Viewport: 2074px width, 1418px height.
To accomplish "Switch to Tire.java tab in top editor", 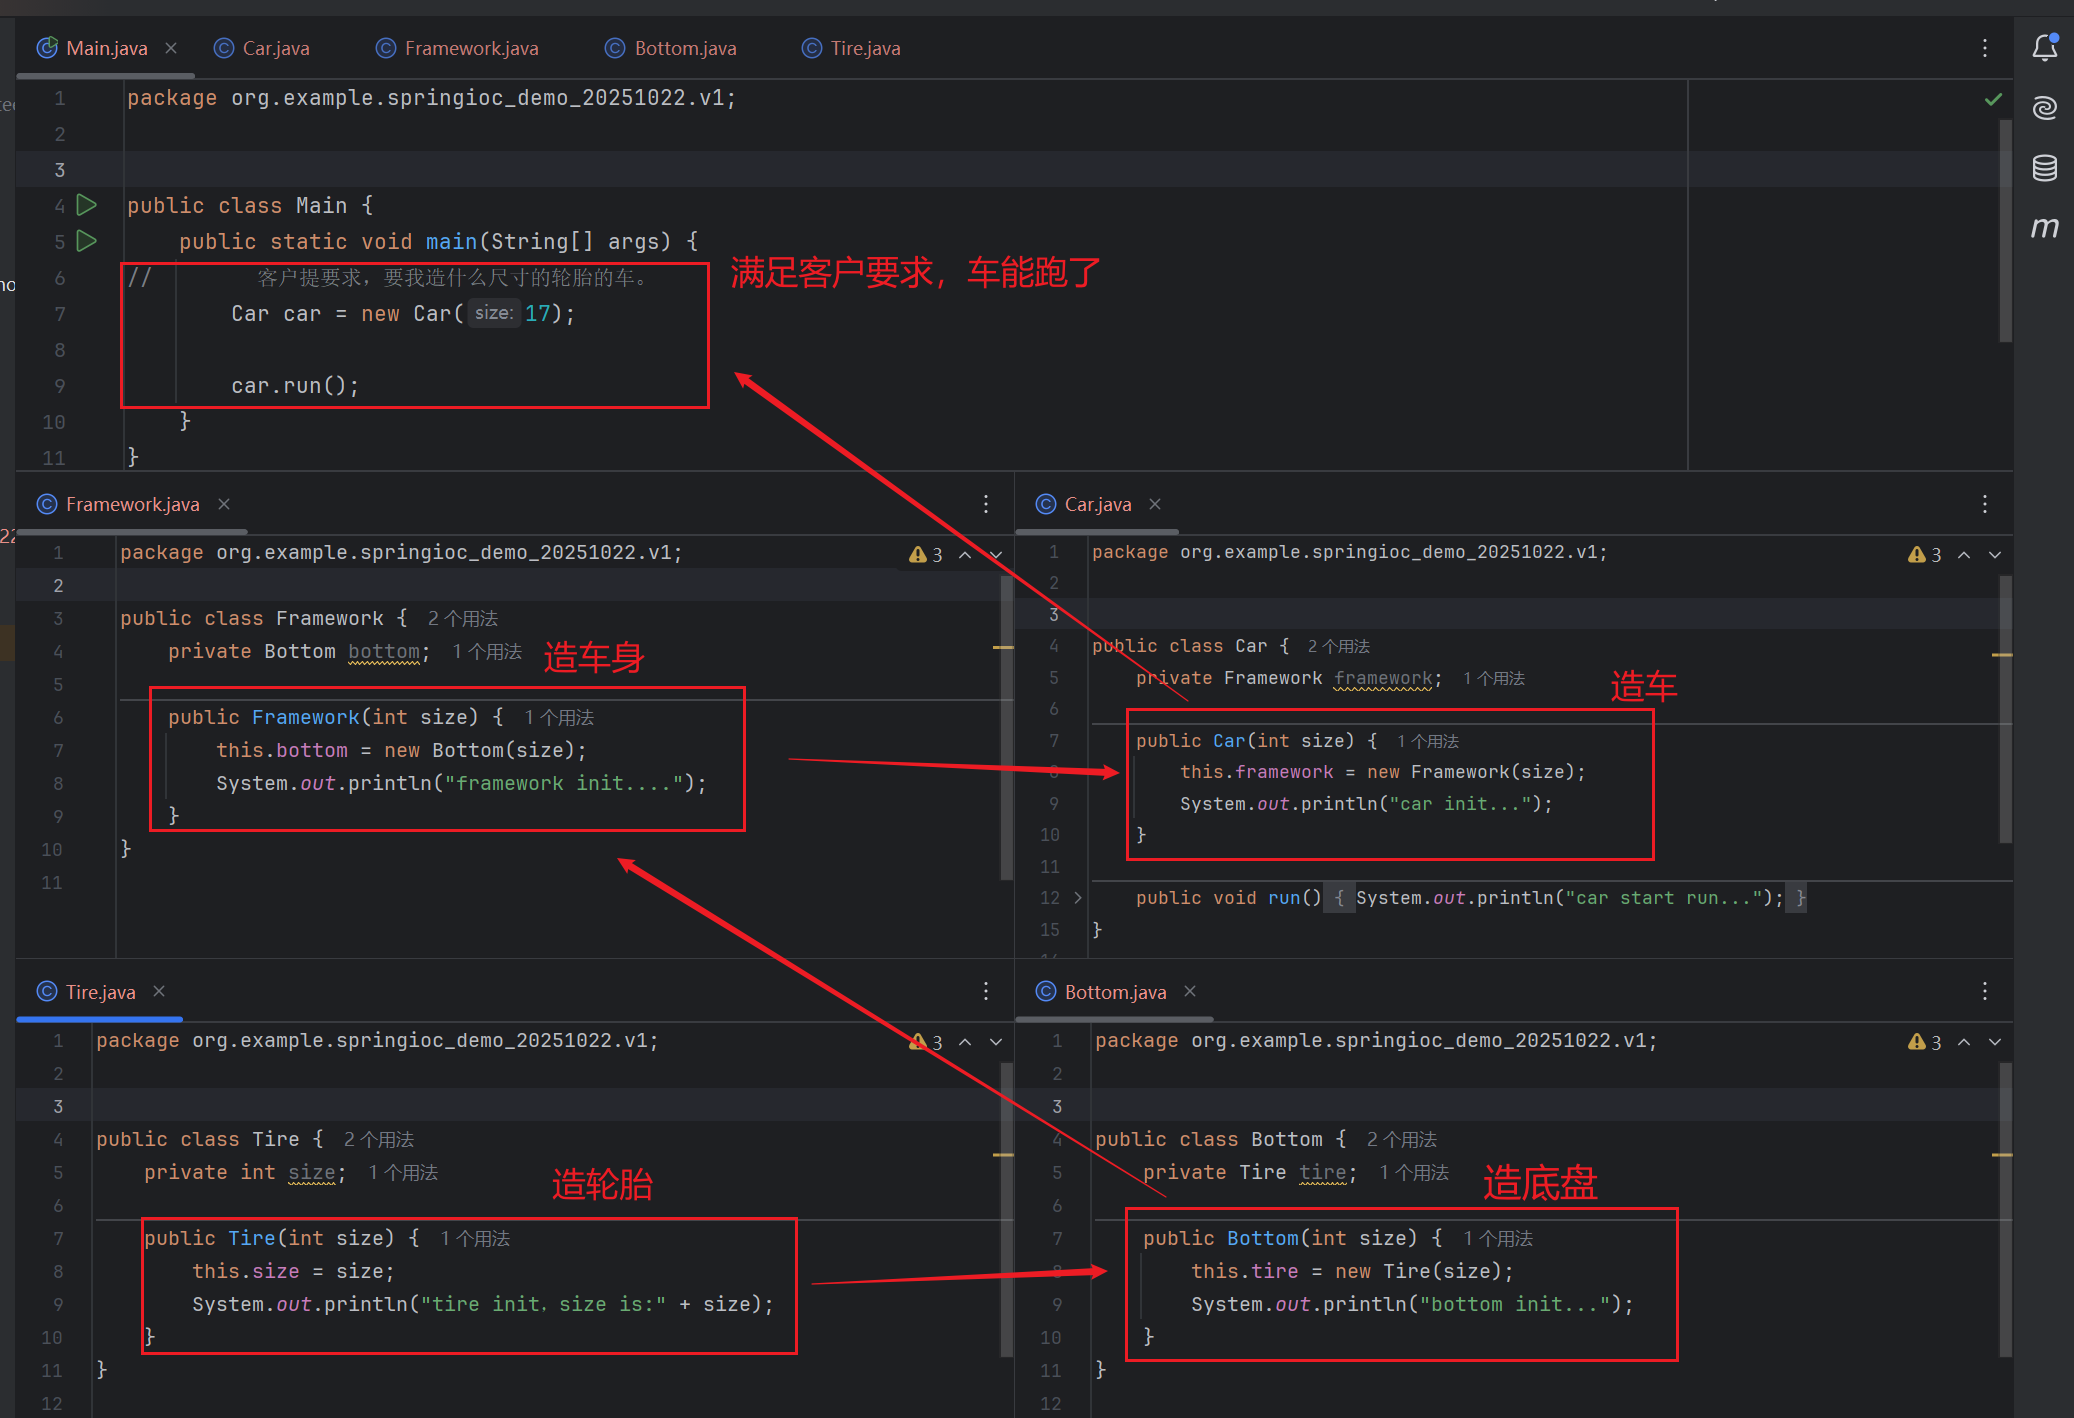I will point(864,48).
